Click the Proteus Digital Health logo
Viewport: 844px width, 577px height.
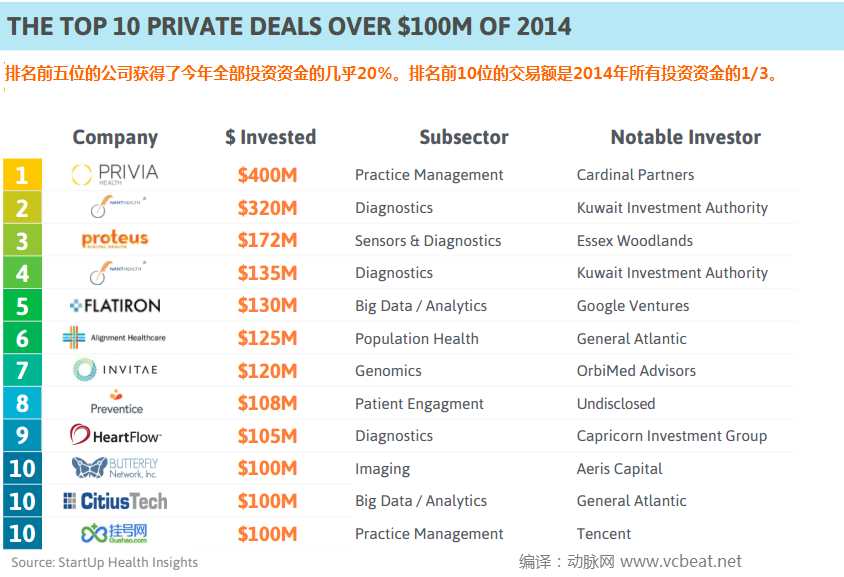pyautogui.click(x=115, y=240)
